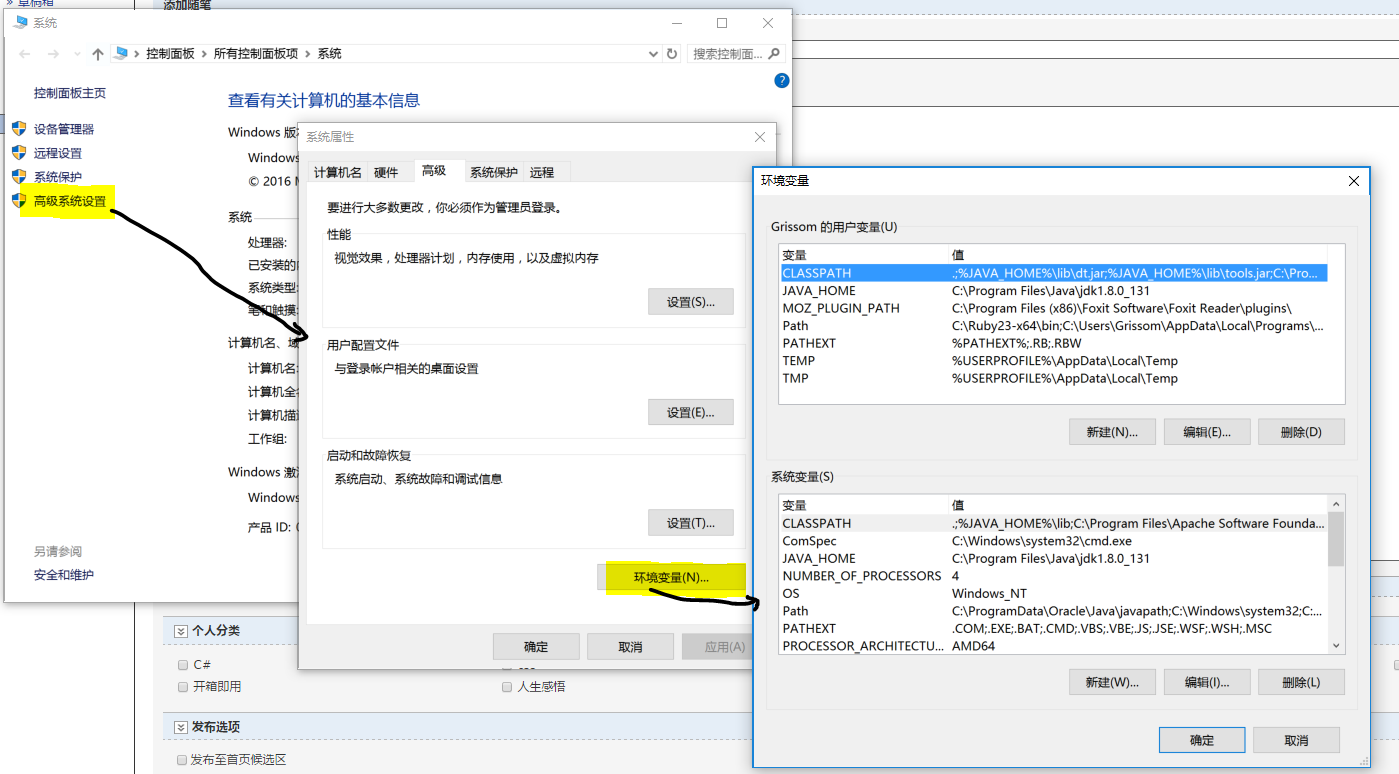Click 新建(N)... for user variables
The height and width of the screenshot is (774, 1399).
[1112, 432]
